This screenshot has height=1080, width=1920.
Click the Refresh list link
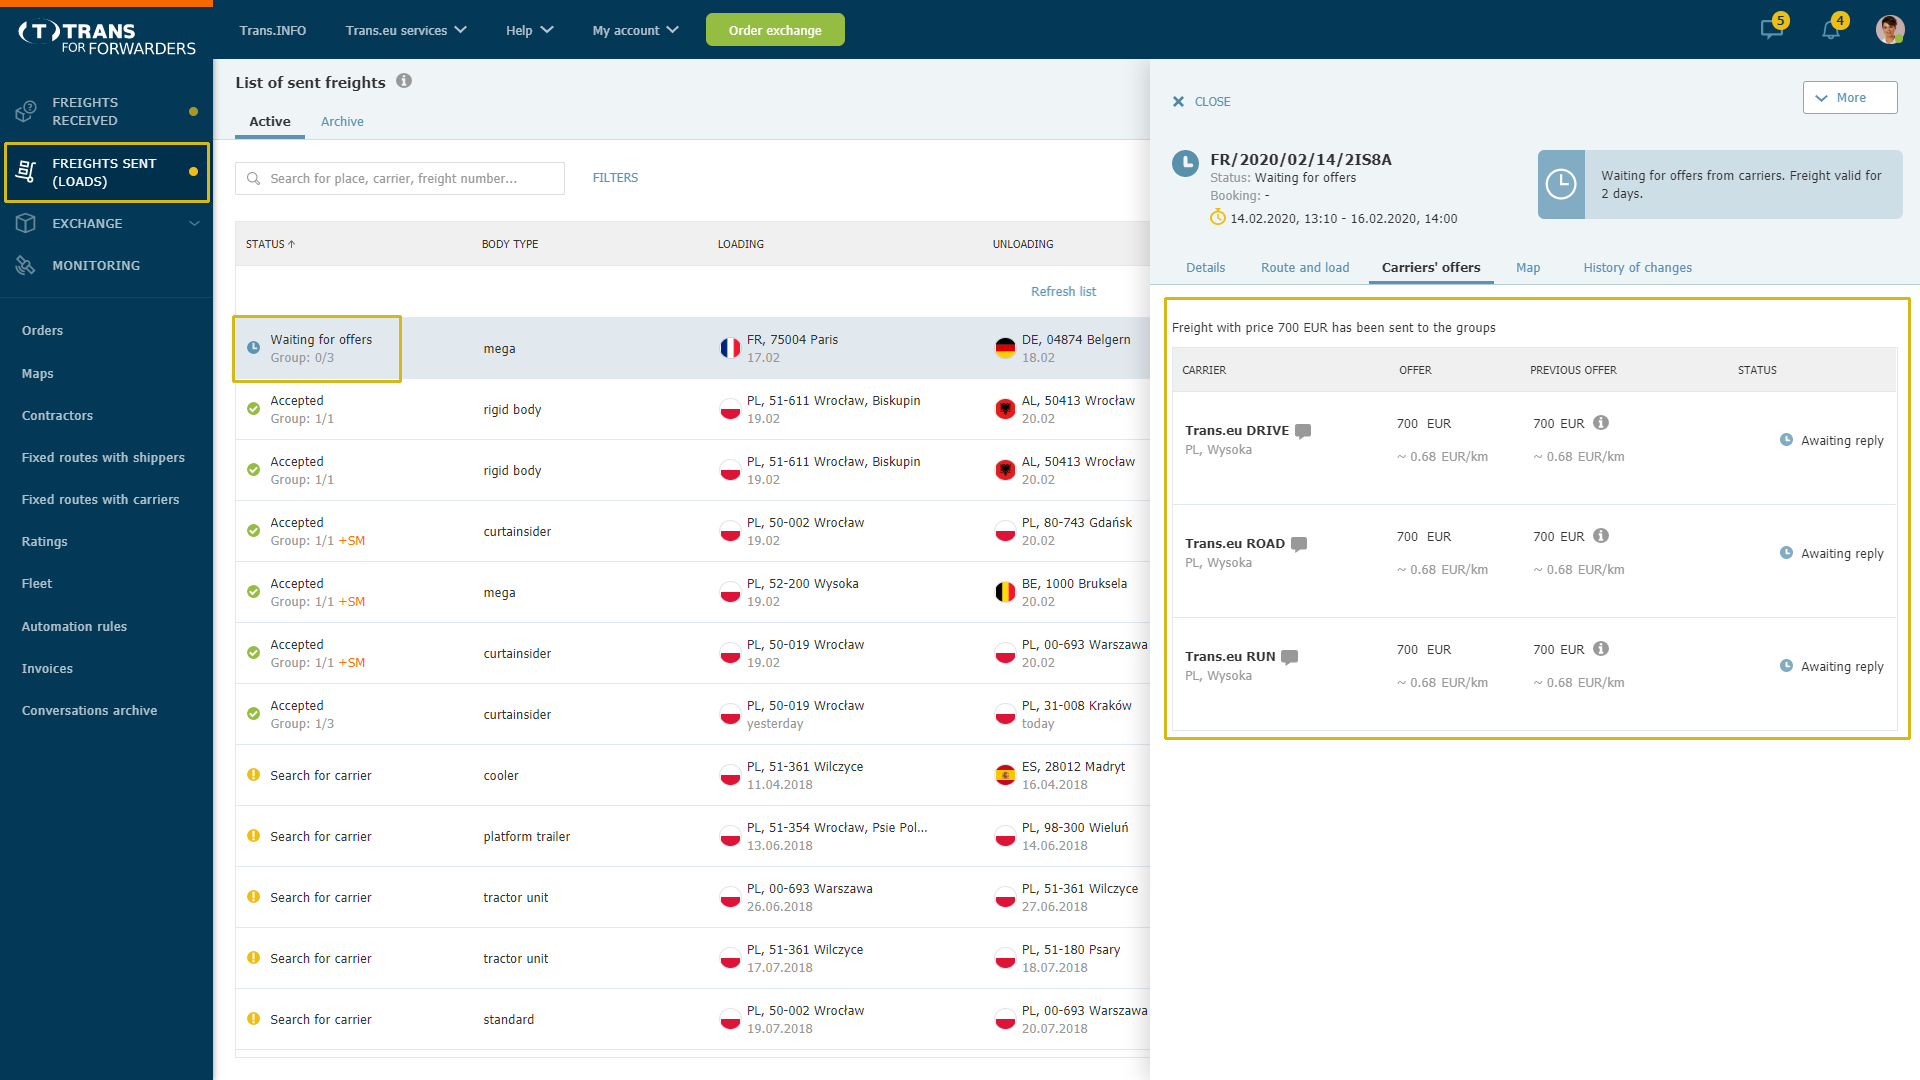pyautogui.click(x=1063, y=291)
